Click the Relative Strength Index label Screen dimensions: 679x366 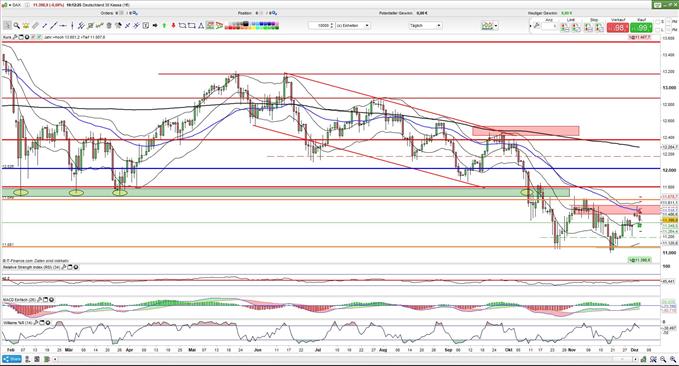click(31, 267)
